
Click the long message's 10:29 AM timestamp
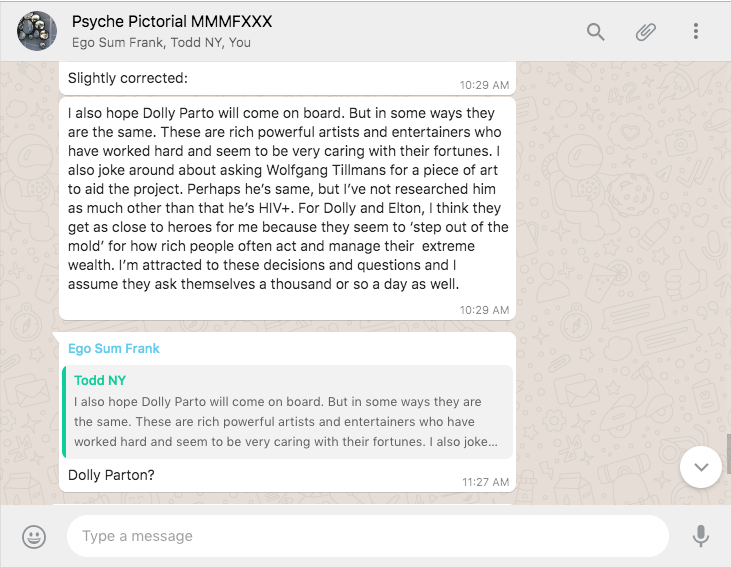pyautogui.click(x=485, y=310)
